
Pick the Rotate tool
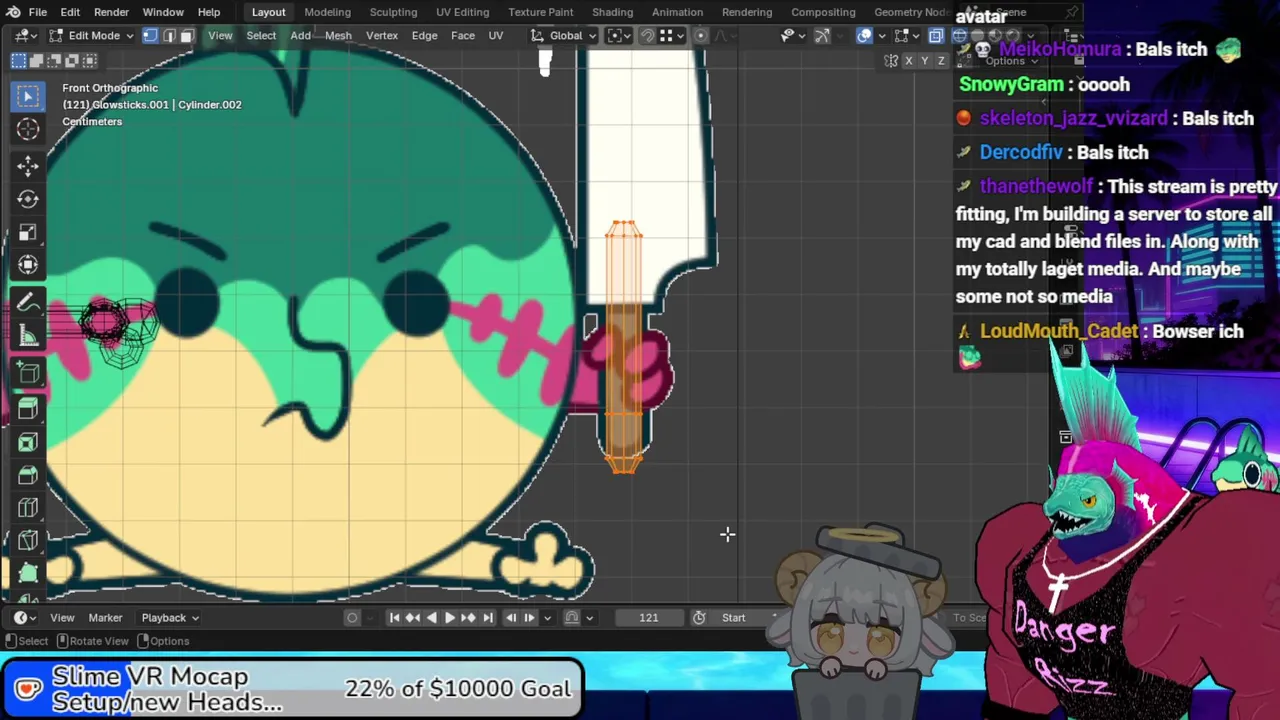click(x=28, y=199)
